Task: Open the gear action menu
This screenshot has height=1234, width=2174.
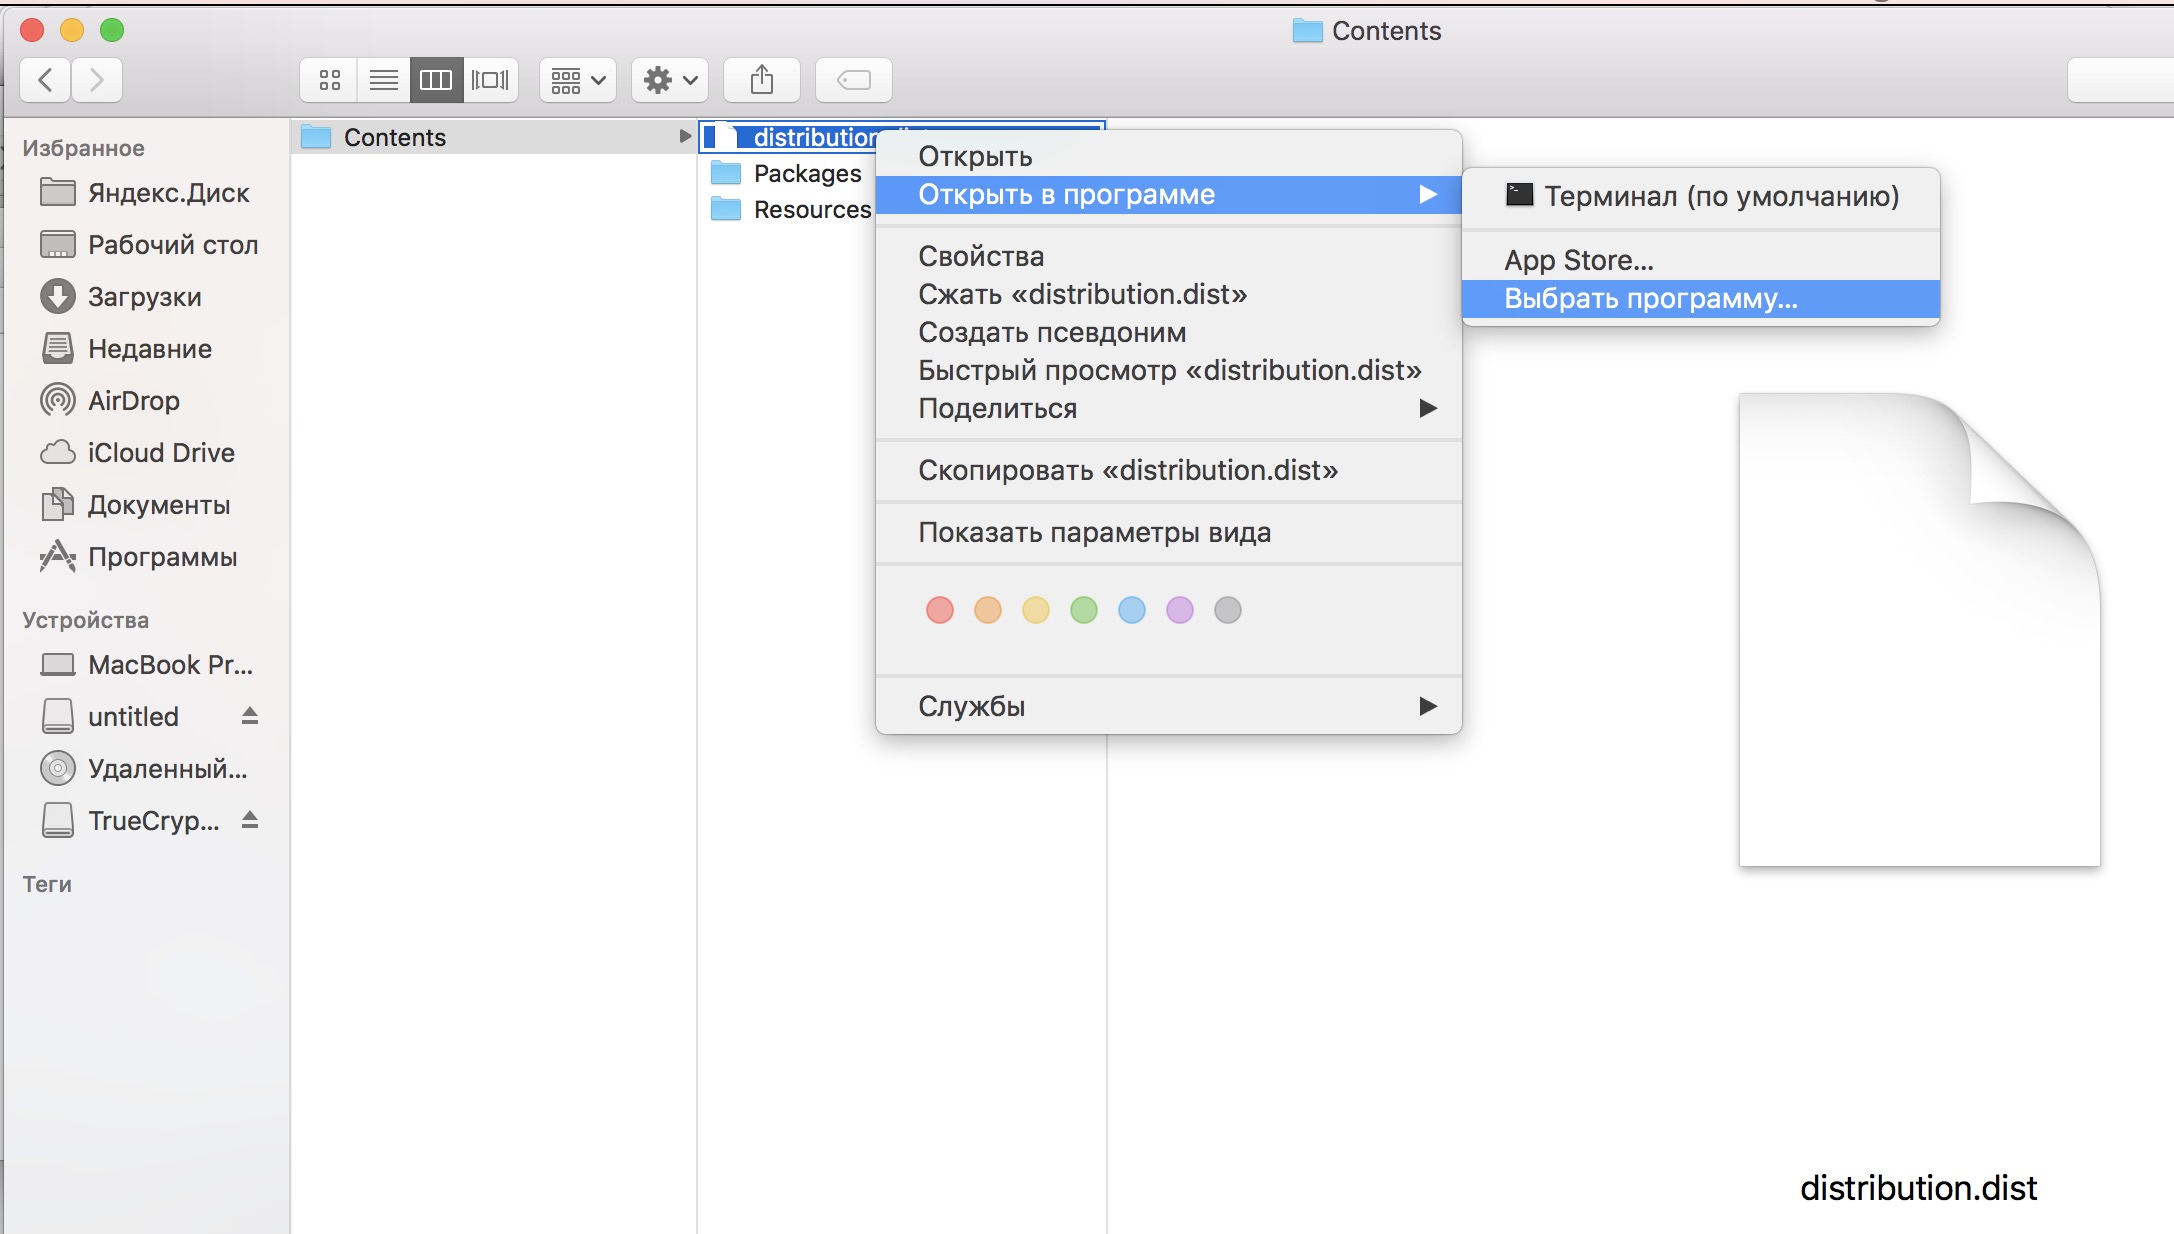Action: (x=670, y=80)
